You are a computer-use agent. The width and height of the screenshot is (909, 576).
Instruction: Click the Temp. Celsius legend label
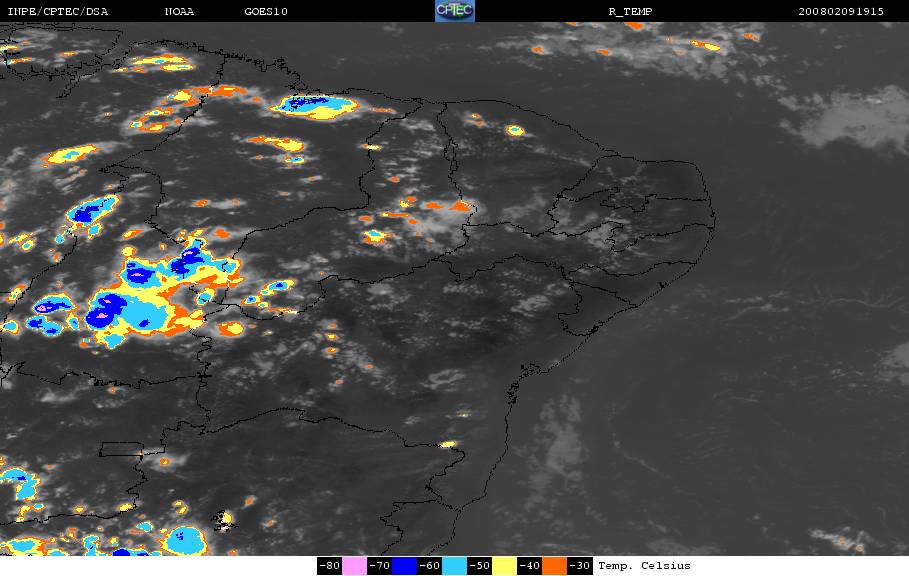[x=644, y=566]
